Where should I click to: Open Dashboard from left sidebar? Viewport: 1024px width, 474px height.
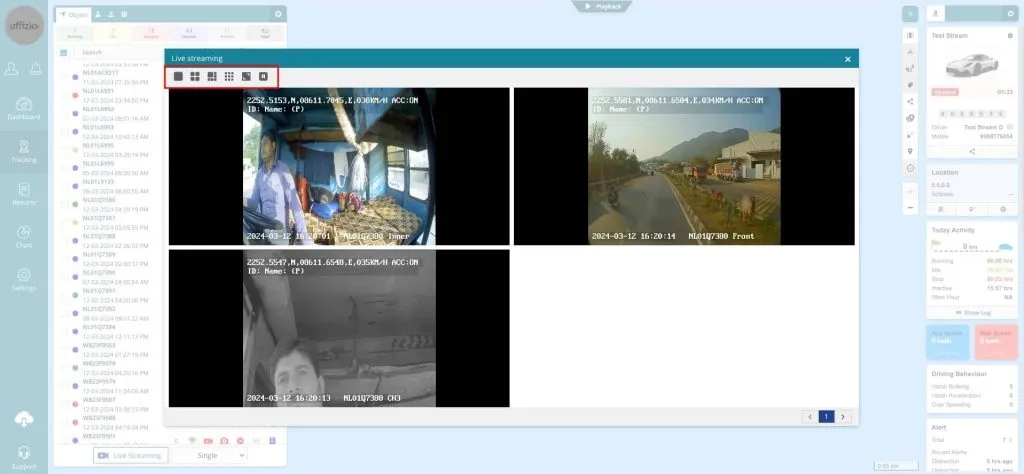[24, 108]
